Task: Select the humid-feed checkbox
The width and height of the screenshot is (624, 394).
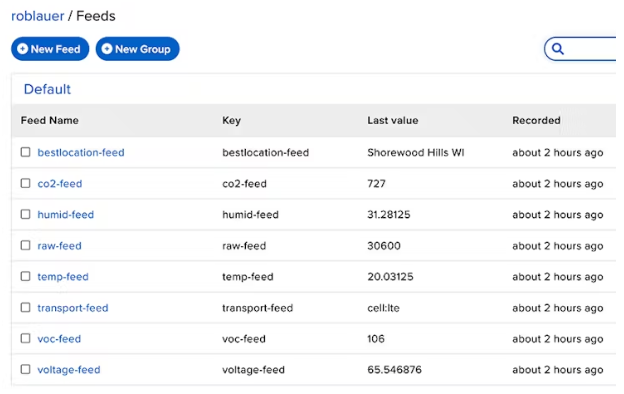Action: (x=25, y=214)
